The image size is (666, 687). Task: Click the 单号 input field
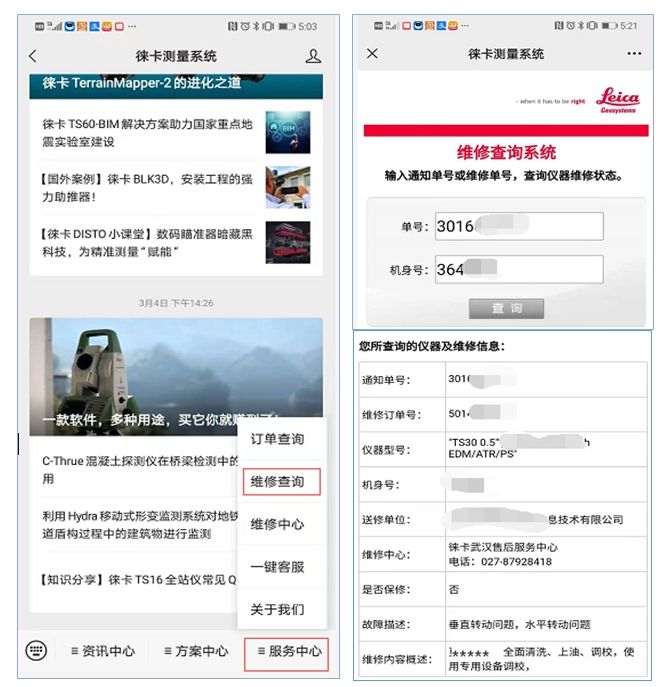519,226
